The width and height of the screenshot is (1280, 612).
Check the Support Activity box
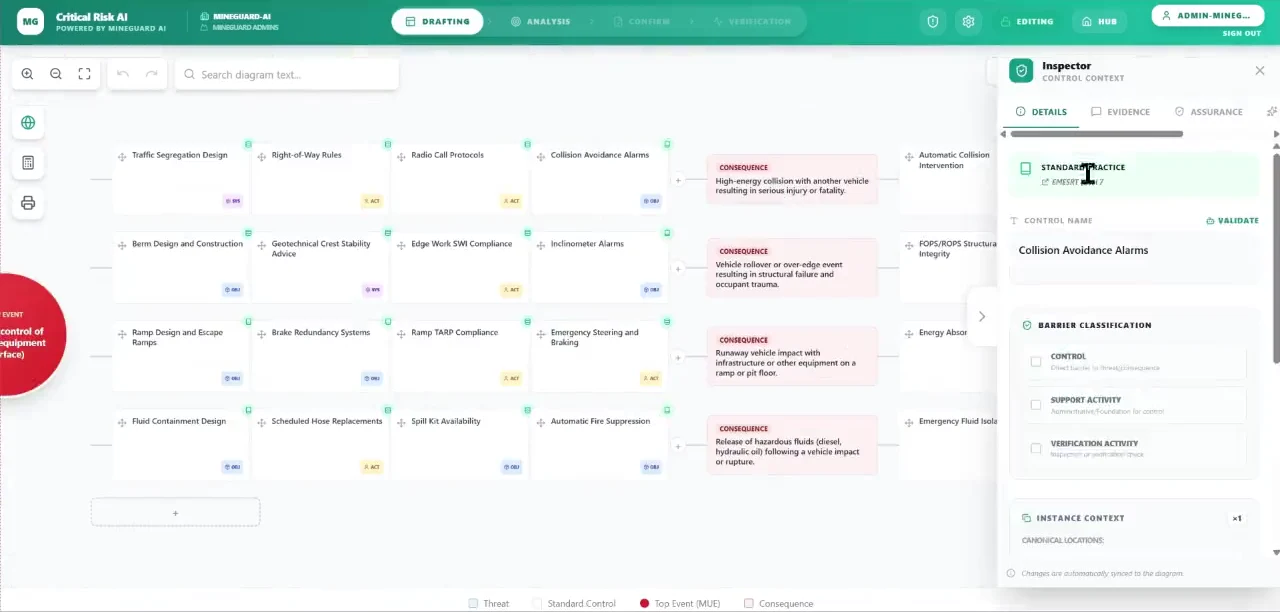[1036, 405]
